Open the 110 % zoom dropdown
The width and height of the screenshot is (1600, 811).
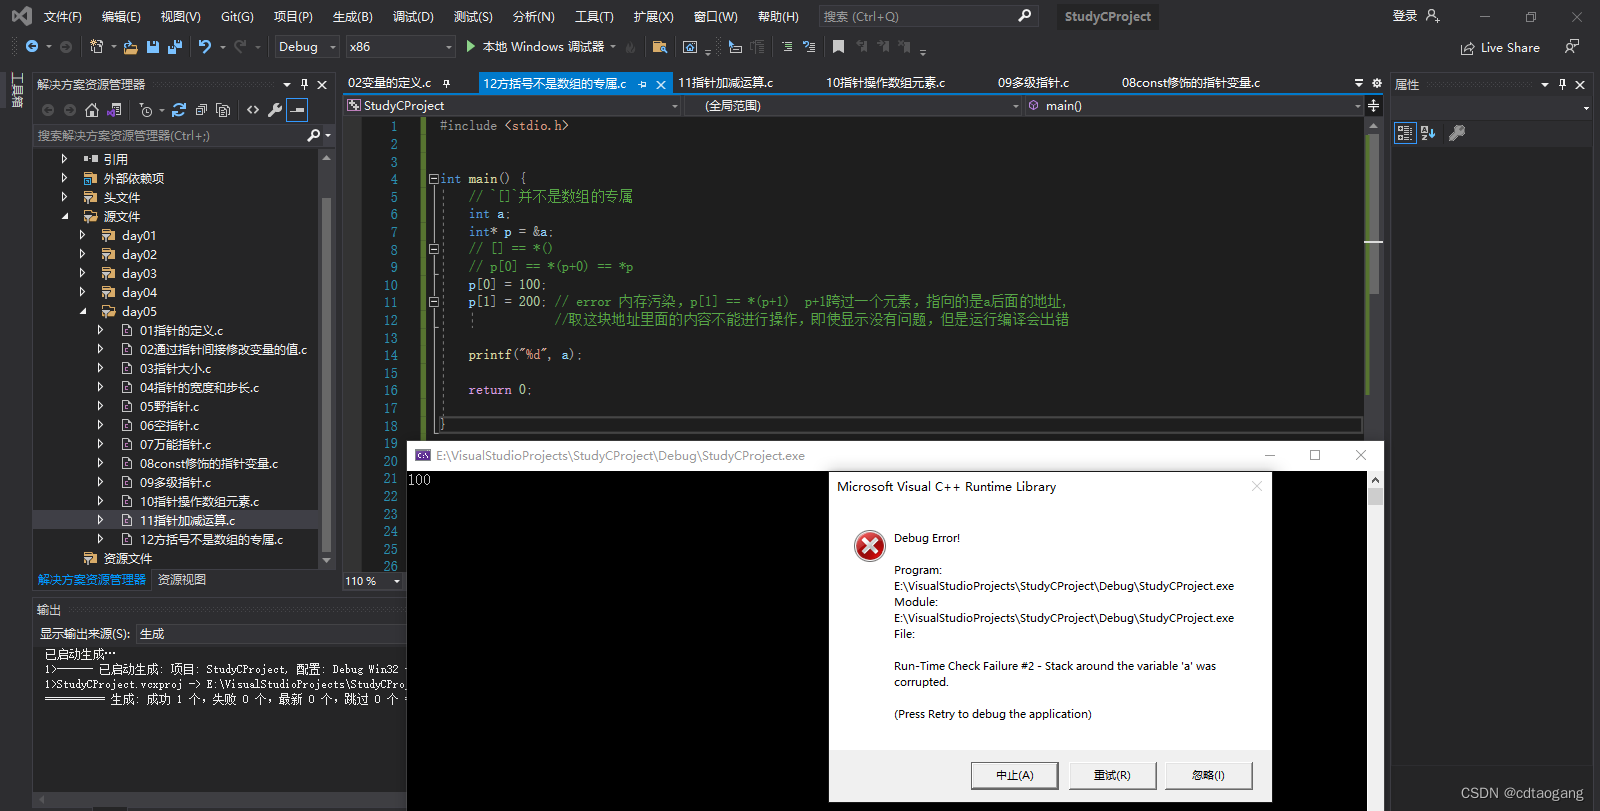coord(373,581)
